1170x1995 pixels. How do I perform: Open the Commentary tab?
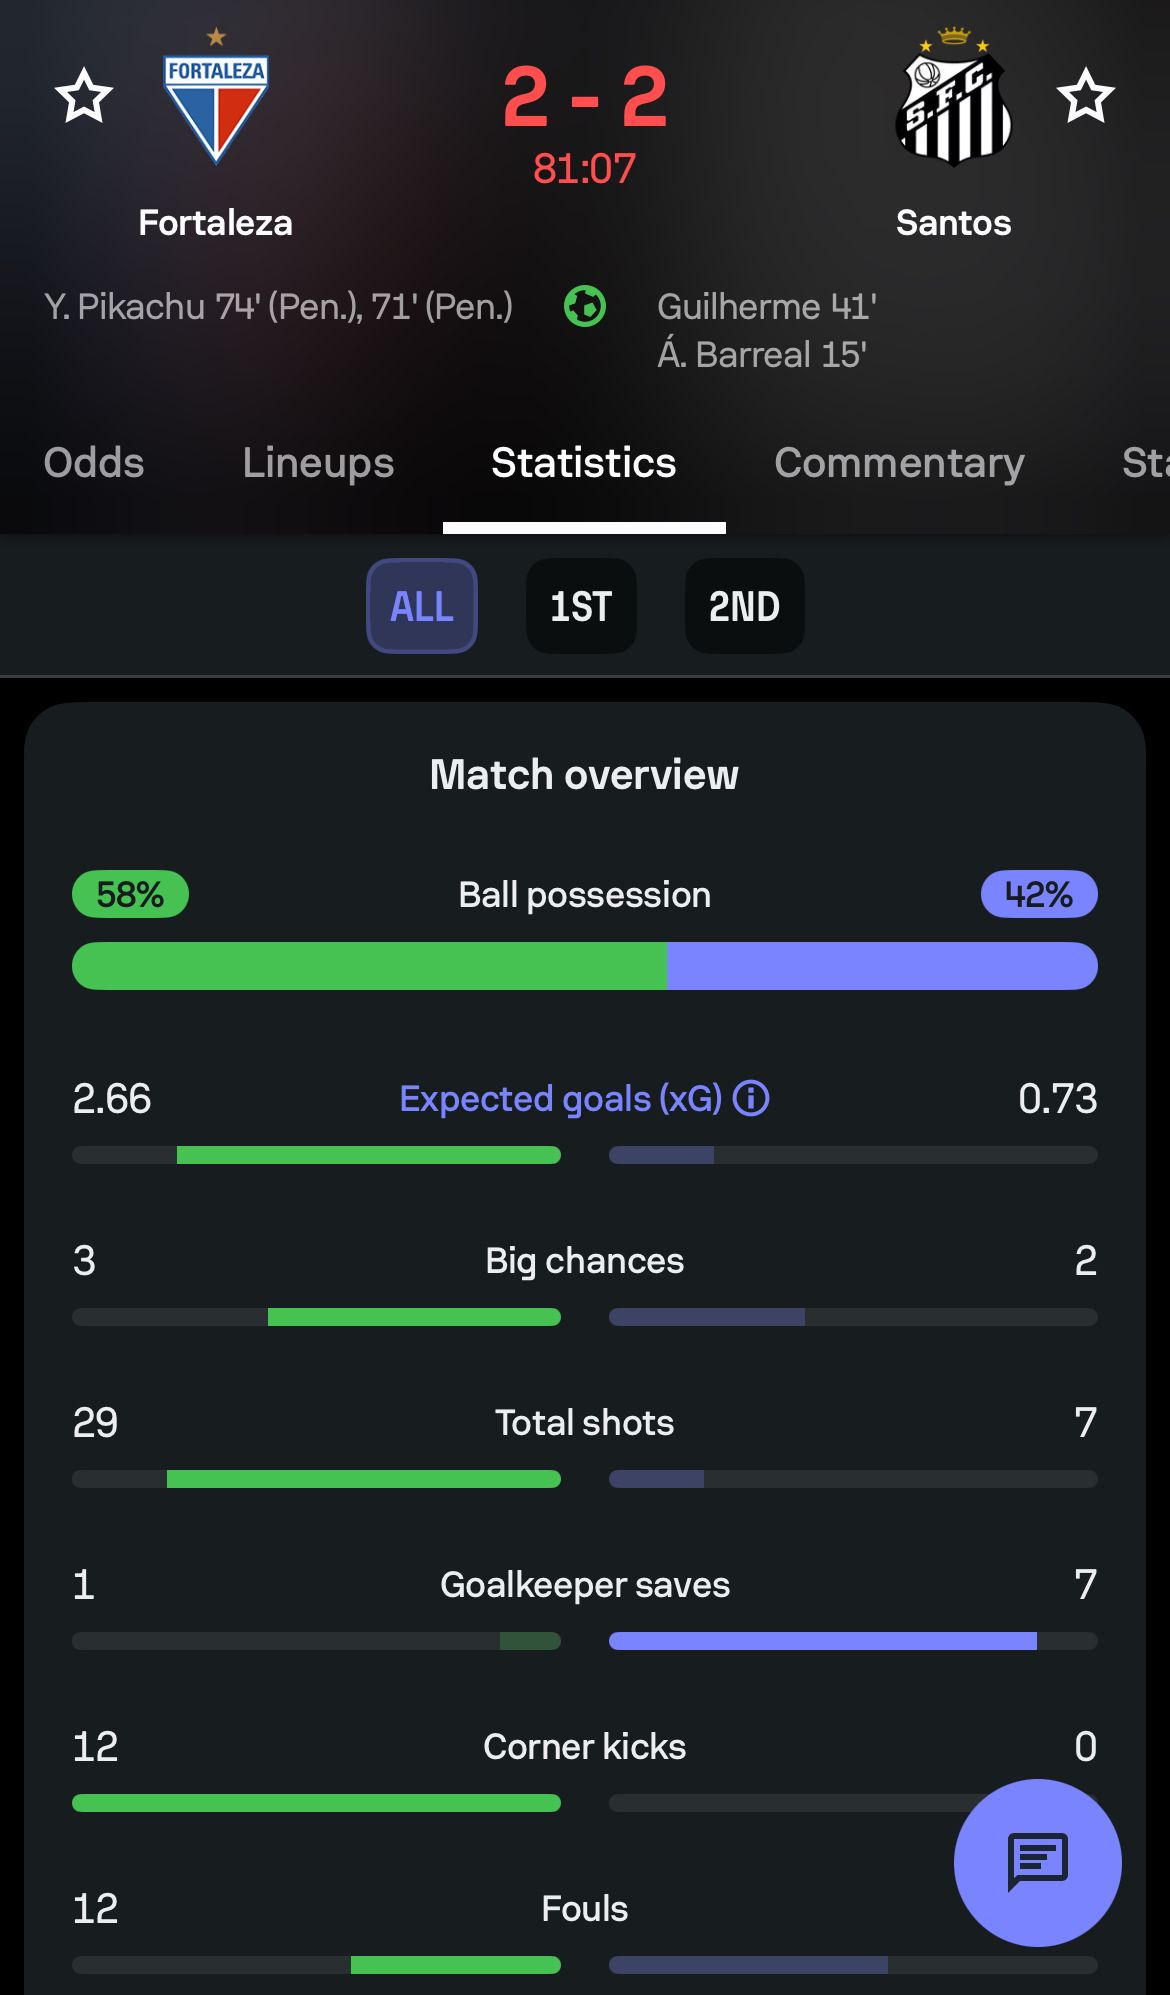[899, 463]
